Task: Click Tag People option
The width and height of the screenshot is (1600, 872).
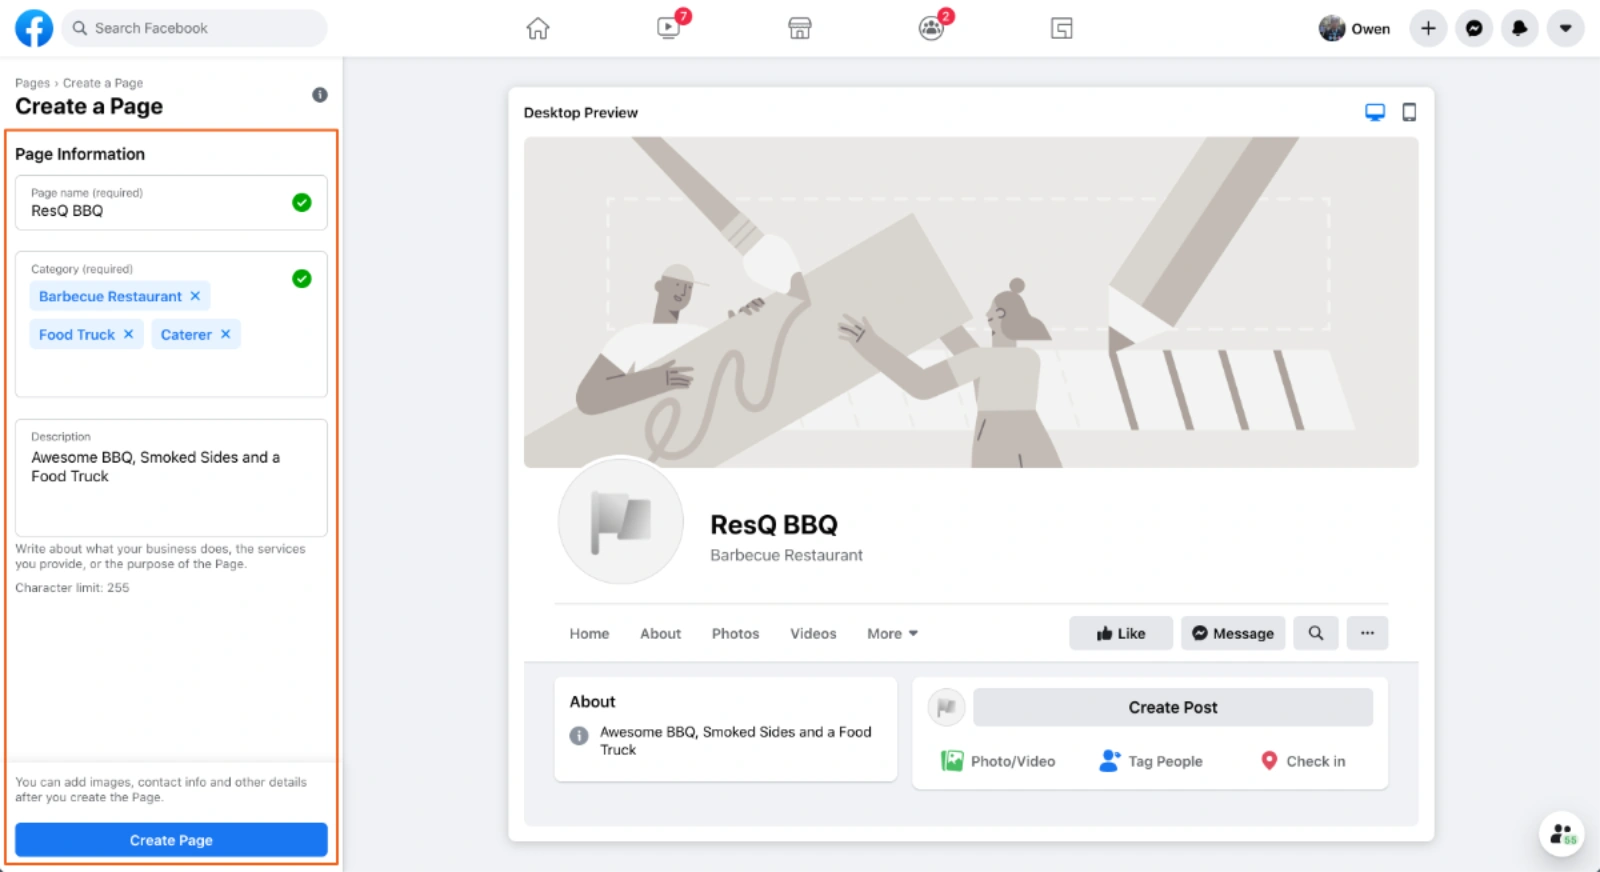Action: 1151,761
